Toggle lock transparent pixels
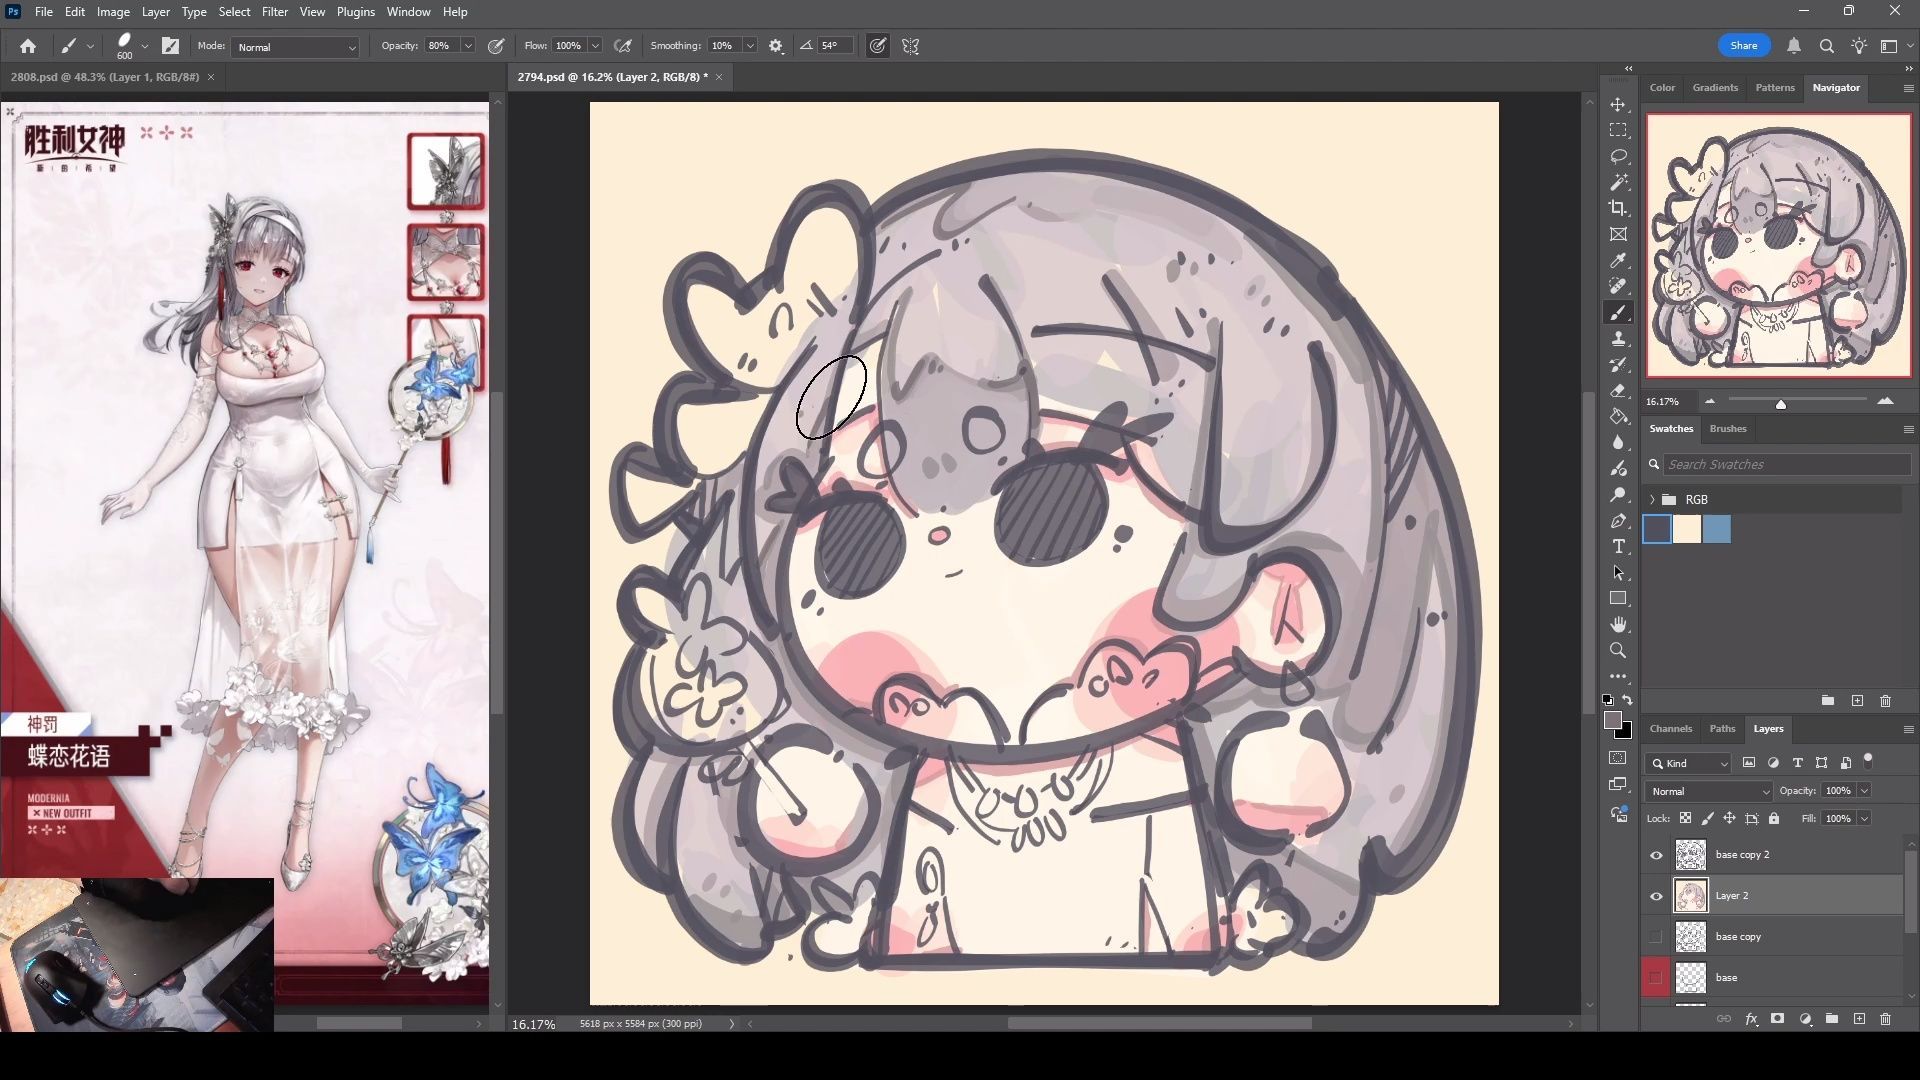 (x=1685, y=818)
